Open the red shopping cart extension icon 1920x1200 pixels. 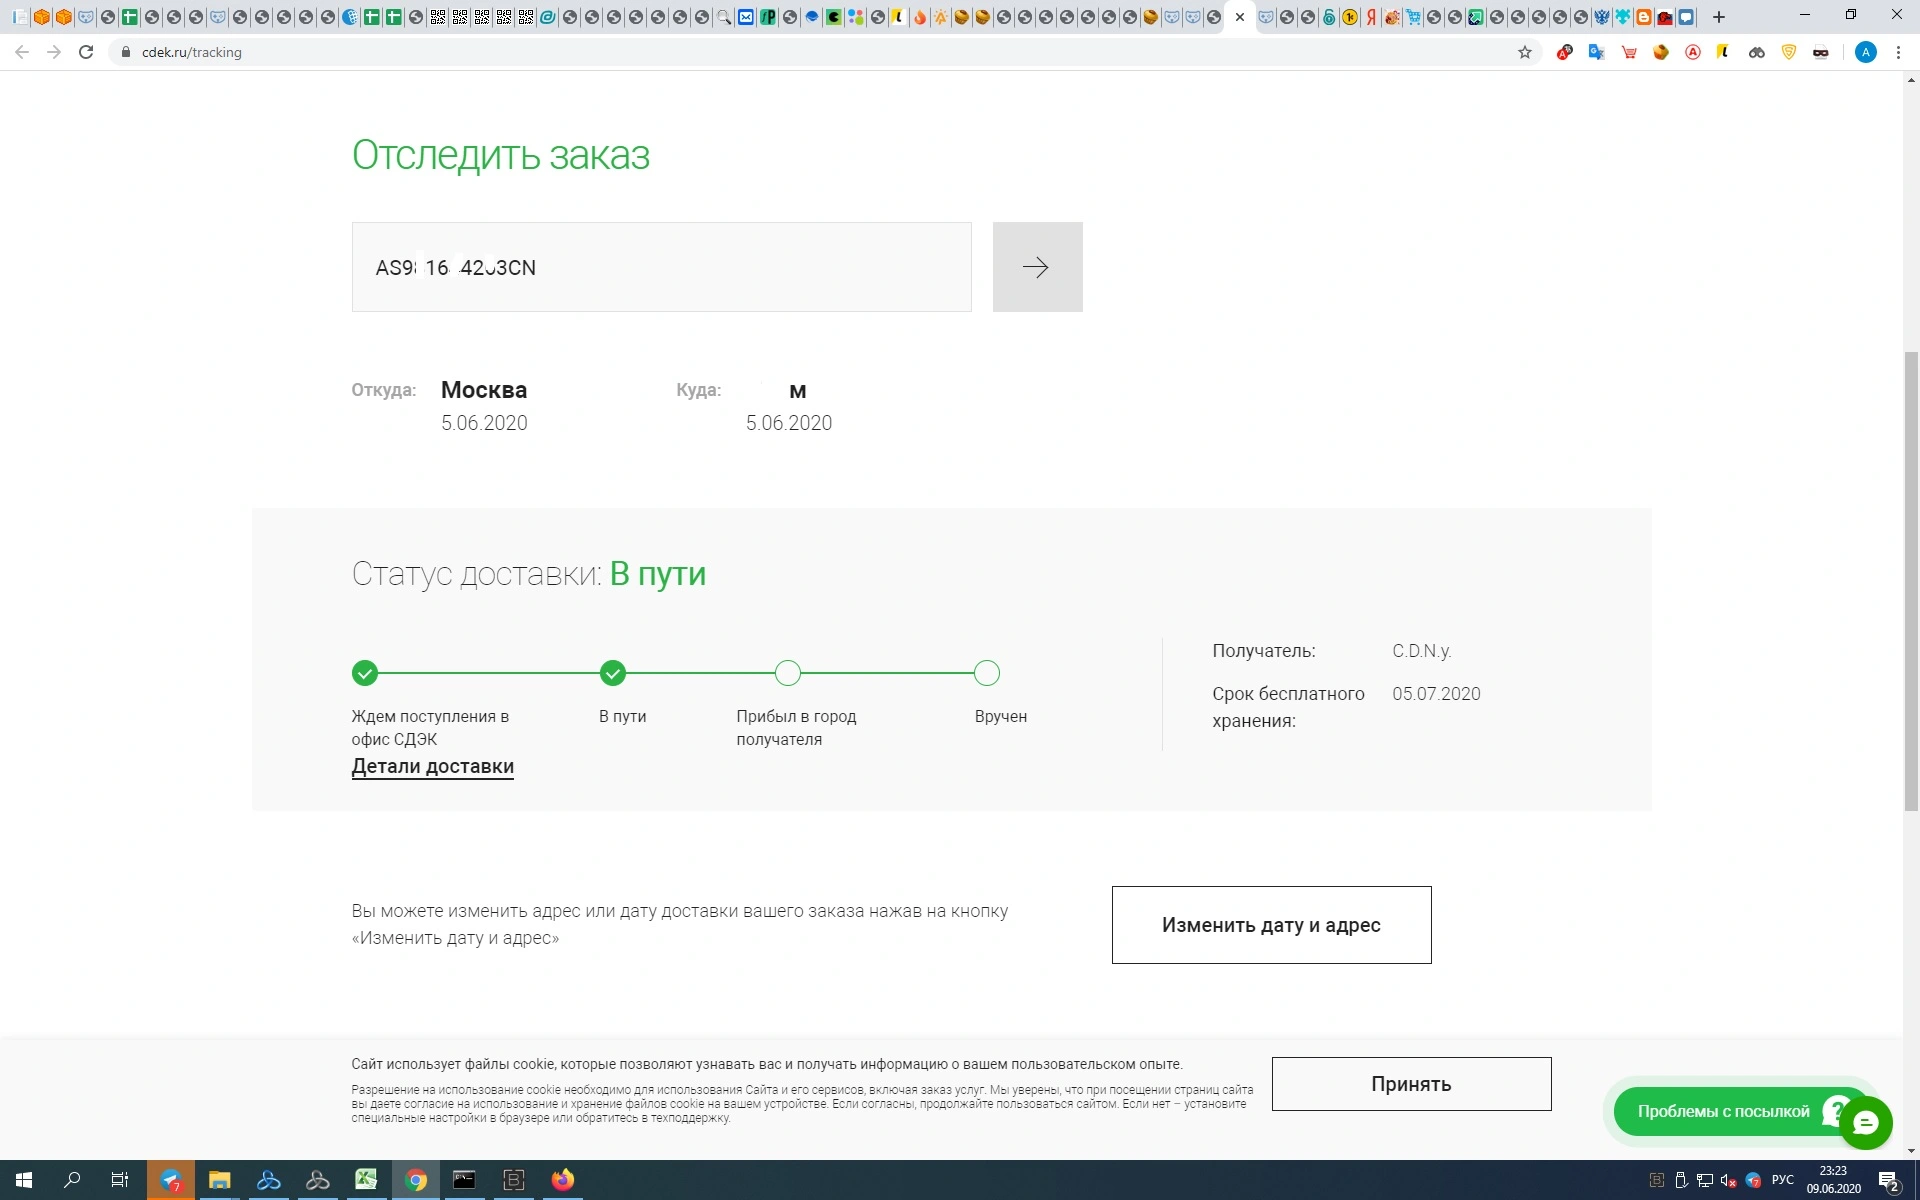tap(1629, 52)
